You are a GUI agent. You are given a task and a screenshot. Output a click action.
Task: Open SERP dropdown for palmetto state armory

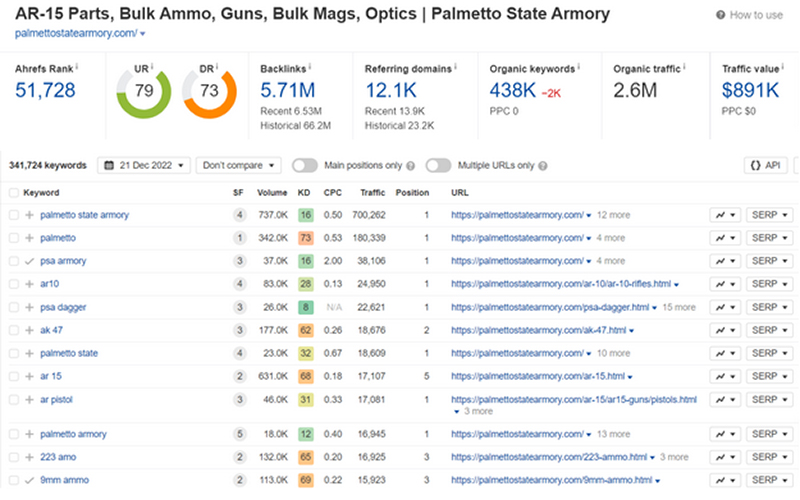point(769,215)
